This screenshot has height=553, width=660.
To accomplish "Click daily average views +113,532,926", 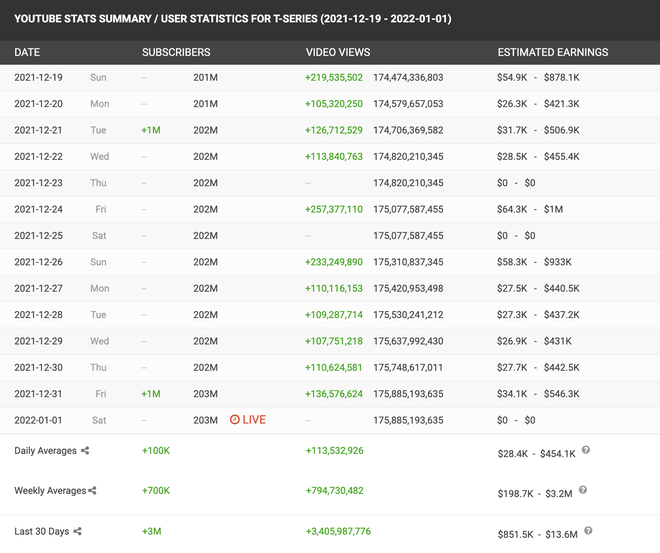I will click(x=335, y=451).
